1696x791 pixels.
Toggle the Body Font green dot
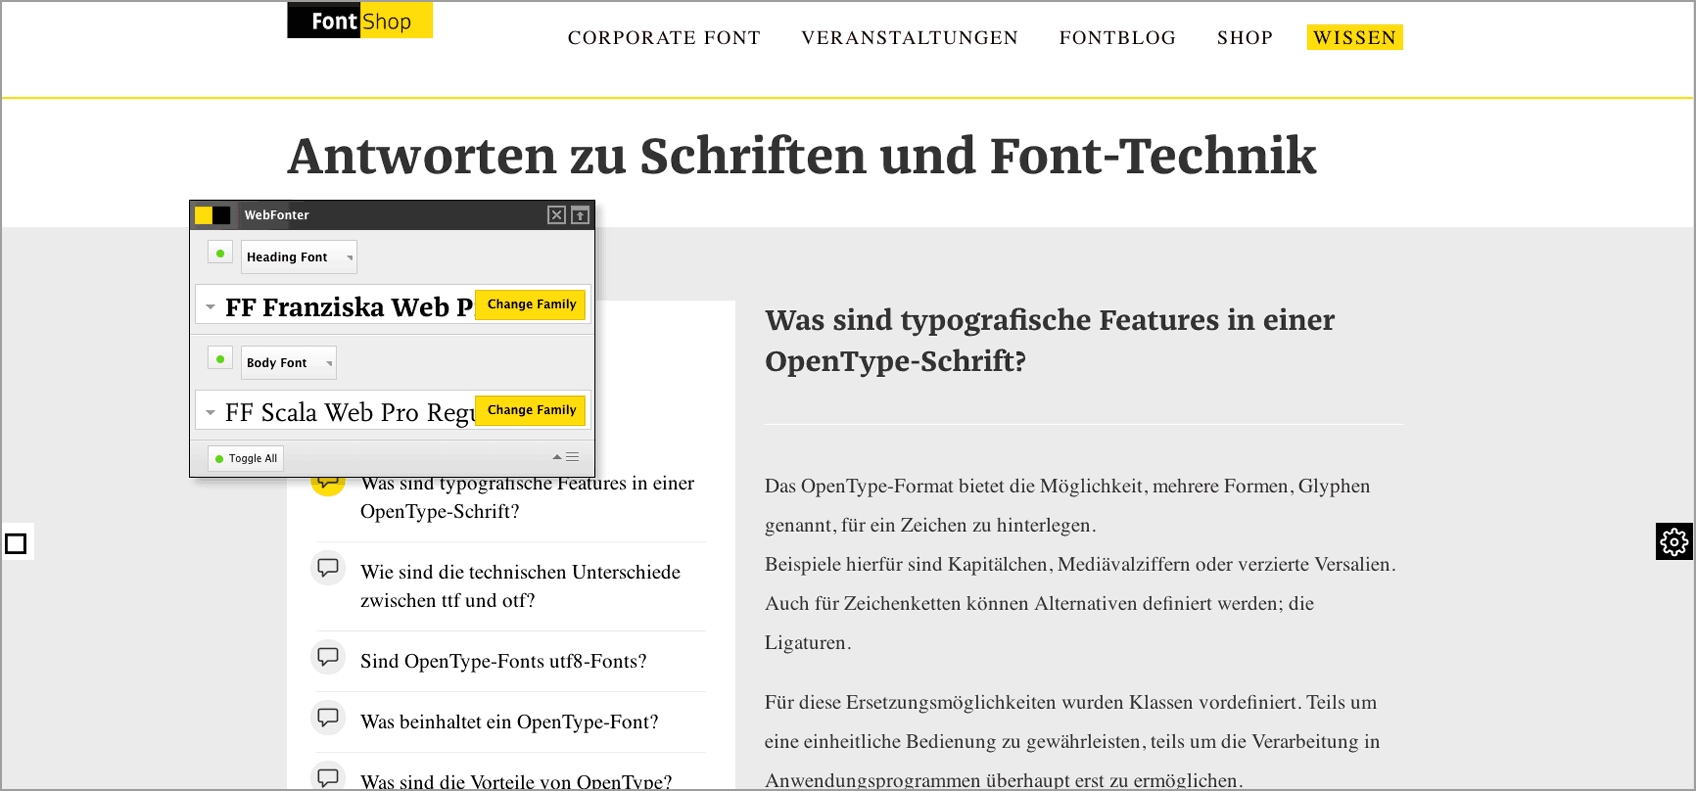220,359
